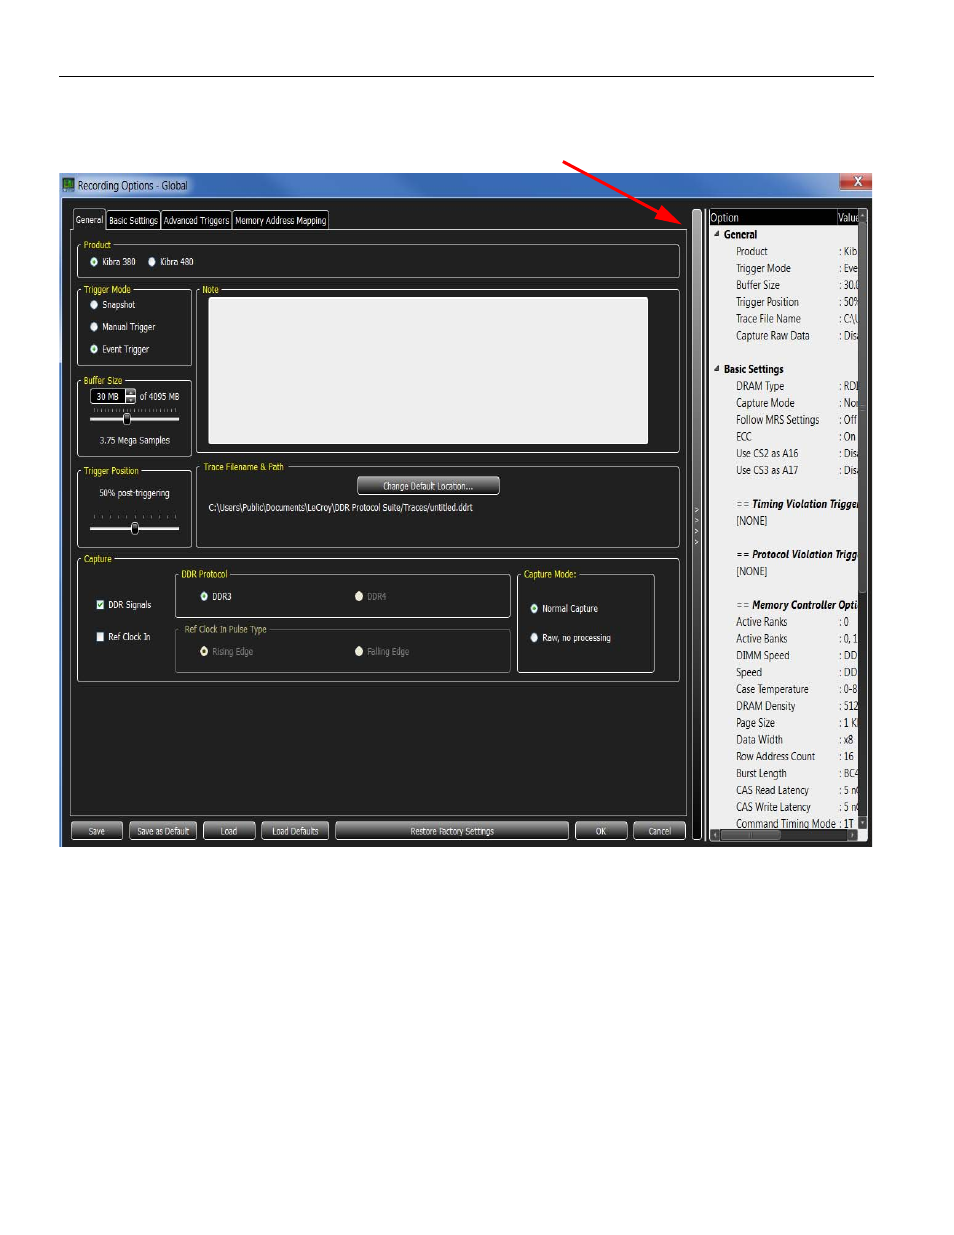The height and width of the screenshot is (1235, 954).
Task: Choose Event Trigger mode
Action: pyautogui.click(x=120, y=349)
